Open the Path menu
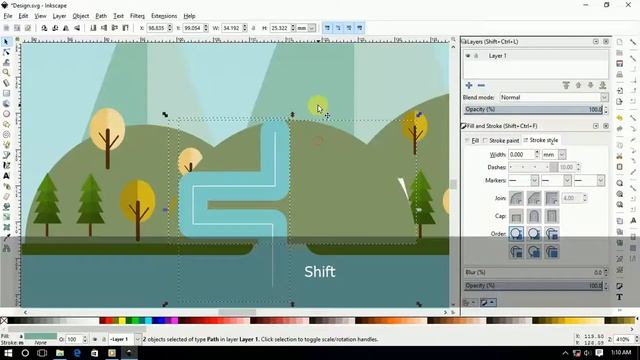Screen dimensions: 640x360 pyautogui.click(x=101, y=16)
